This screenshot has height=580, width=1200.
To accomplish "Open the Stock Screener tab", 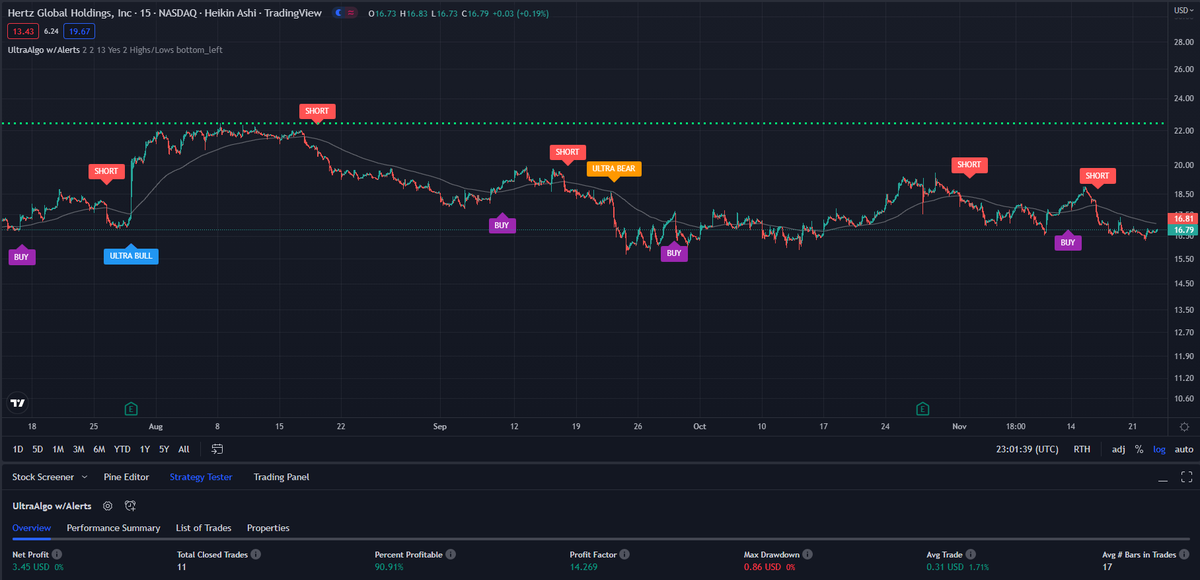I will pyautogui.click(x=42, y=477).
